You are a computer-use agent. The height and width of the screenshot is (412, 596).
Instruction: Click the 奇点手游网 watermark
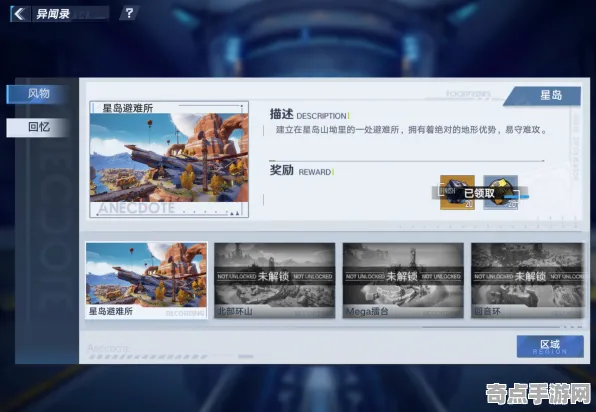(538, 394)
